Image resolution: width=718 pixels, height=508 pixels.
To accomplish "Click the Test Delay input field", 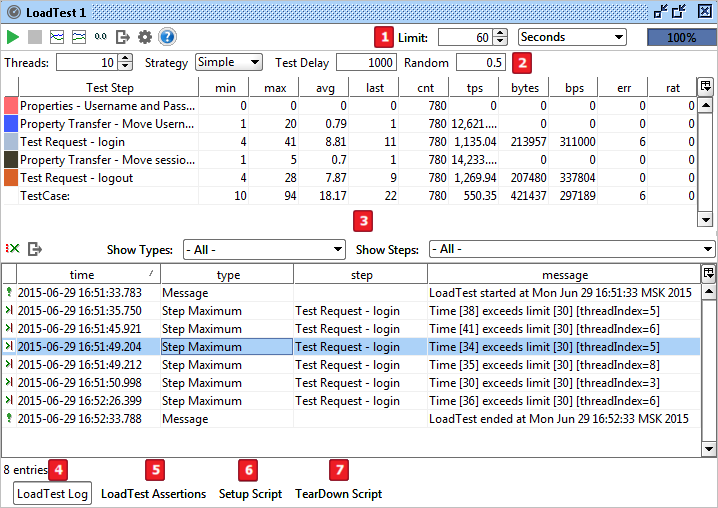I will coord(366,63).
